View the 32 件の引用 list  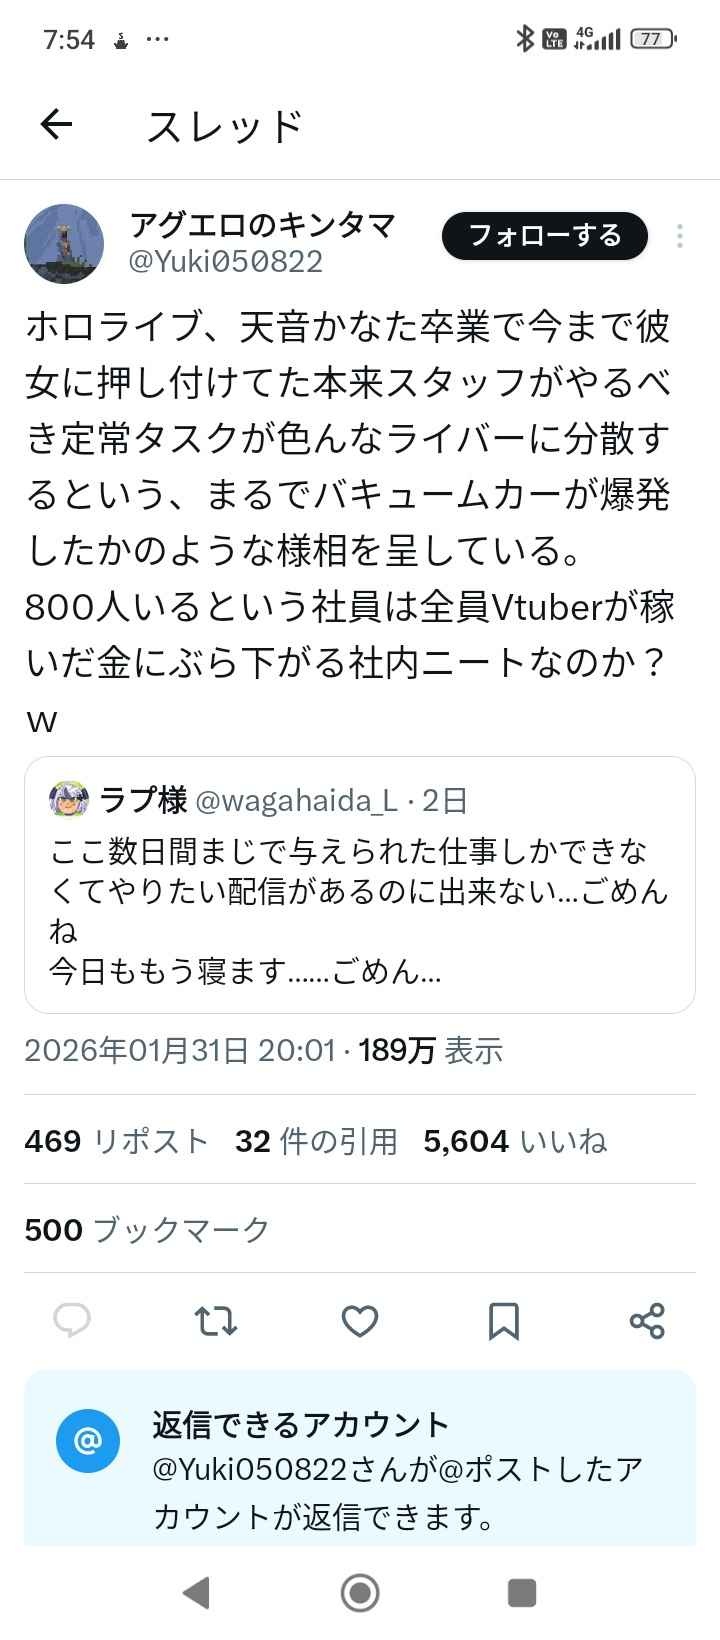(316, 1141)
